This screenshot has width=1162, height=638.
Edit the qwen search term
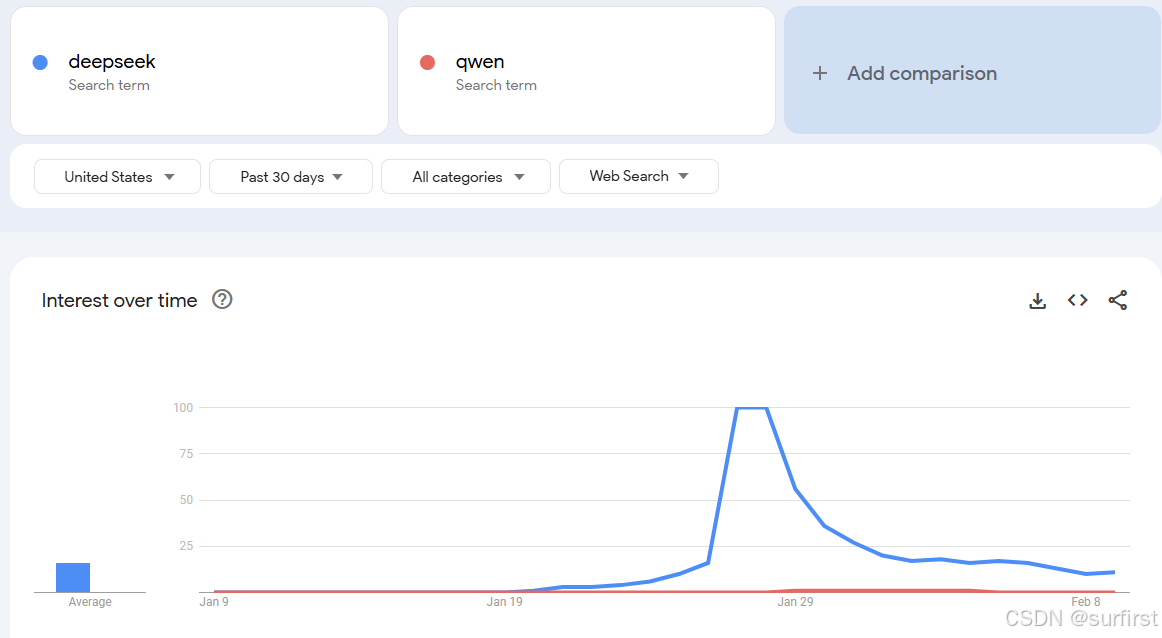pyautogui.click(x=480, y=62)
